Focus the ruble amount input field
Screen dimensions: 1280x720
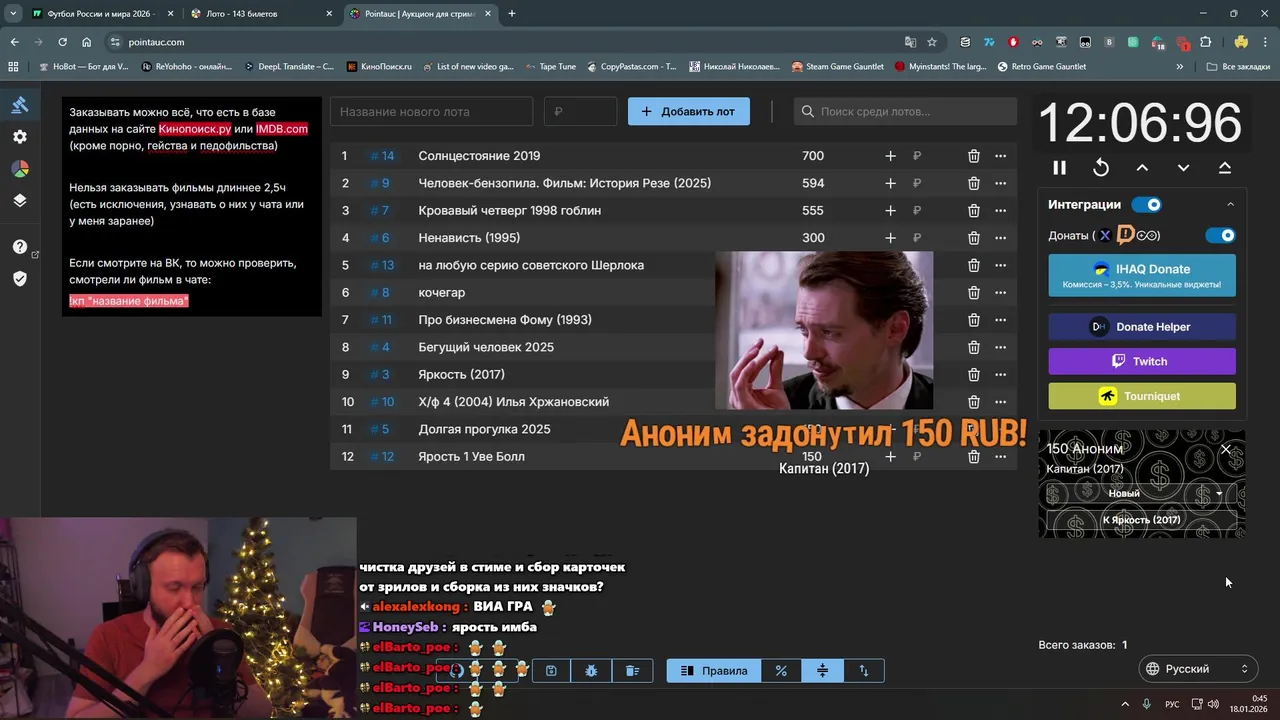click(x=580, y=111)
